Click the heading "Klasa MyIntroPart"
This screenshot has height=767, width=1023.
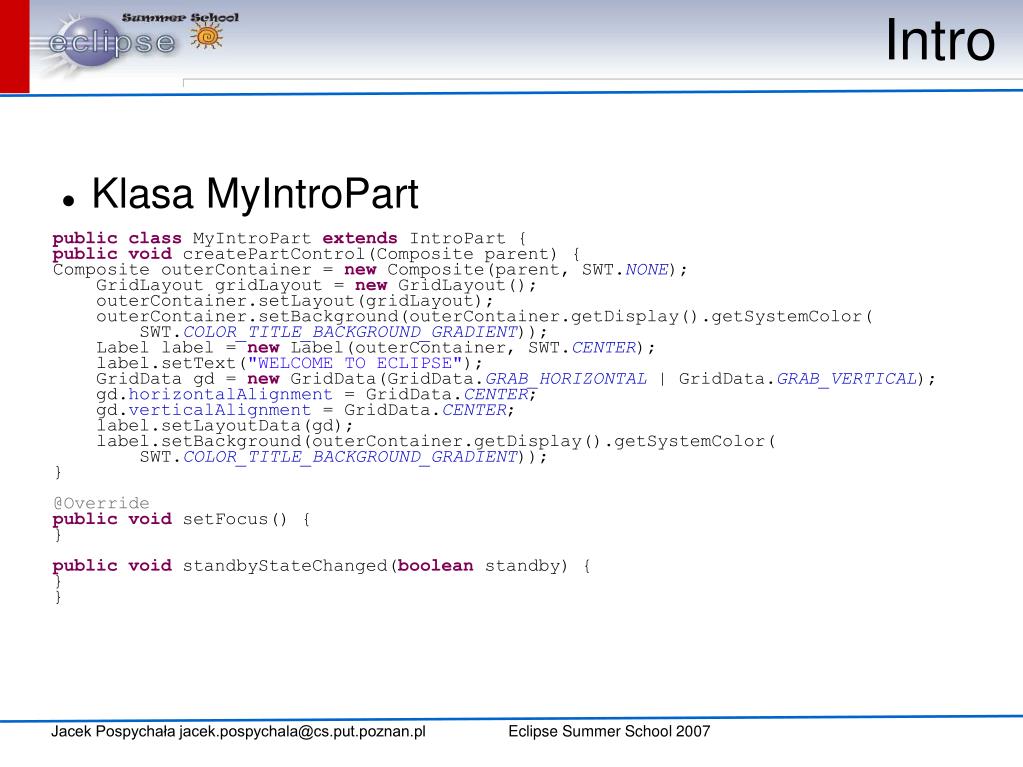255,194
